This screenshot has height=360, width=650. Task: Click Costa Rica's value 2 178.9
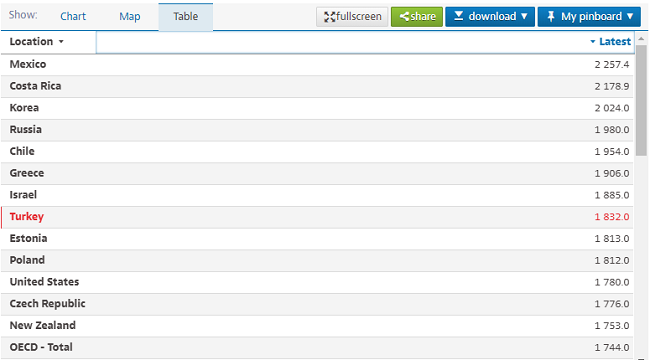[x=611, y=86]
